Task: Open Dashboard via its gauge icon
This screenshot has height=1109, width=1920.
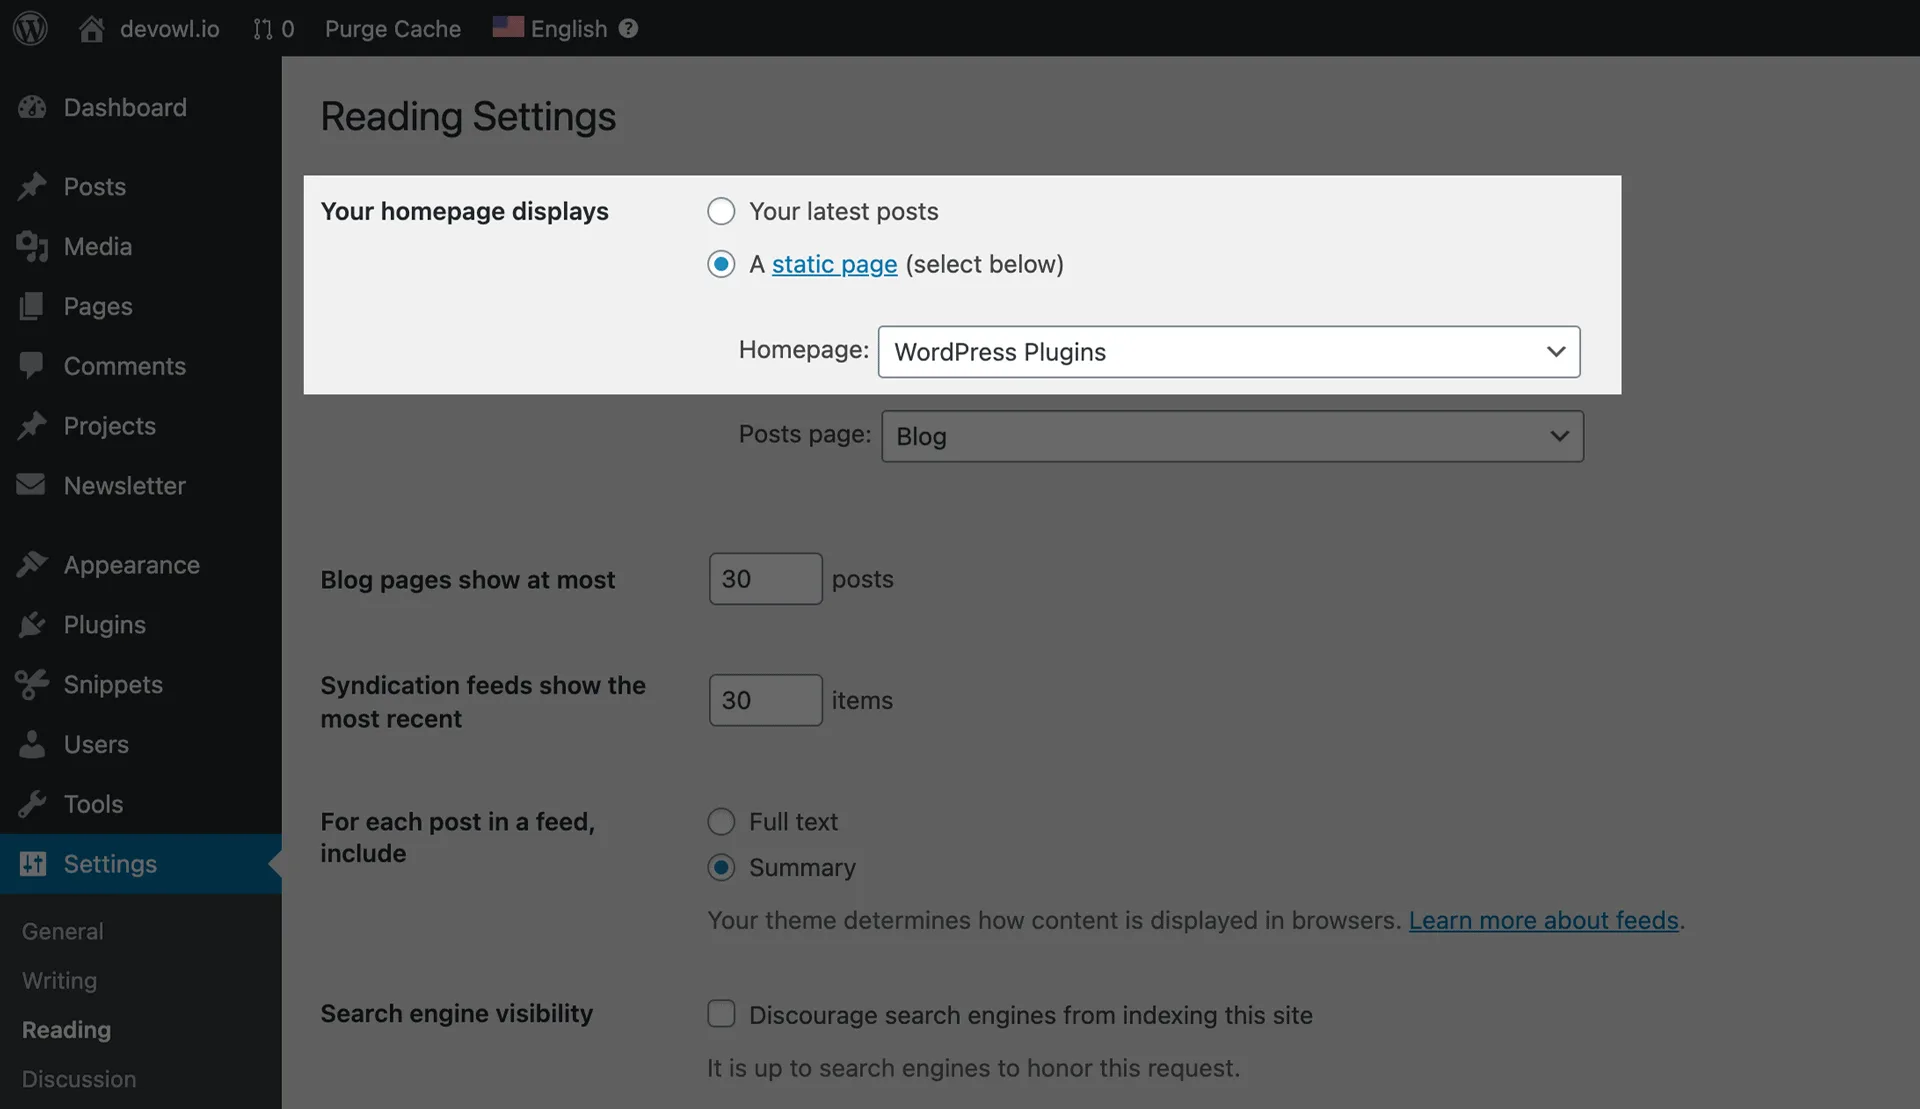Action: click(x=32, y=107)
